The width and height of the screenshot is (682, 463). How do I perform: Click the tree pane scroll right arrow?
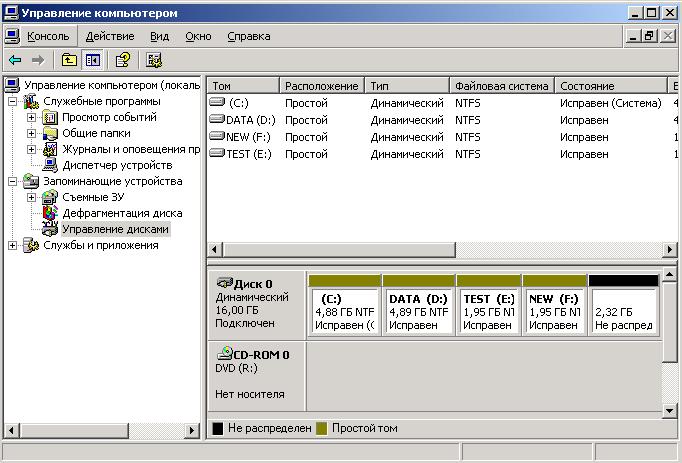(x=191, y=431)
